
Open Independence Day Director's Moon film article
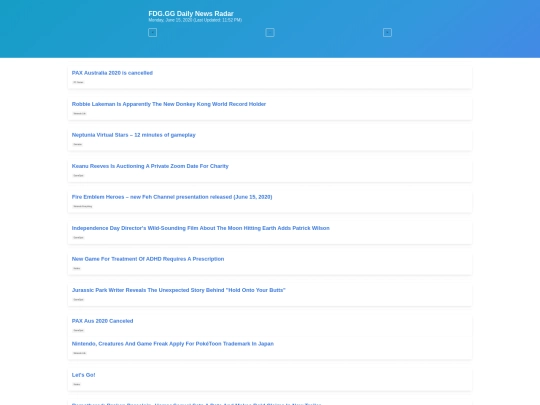point(201,228)
